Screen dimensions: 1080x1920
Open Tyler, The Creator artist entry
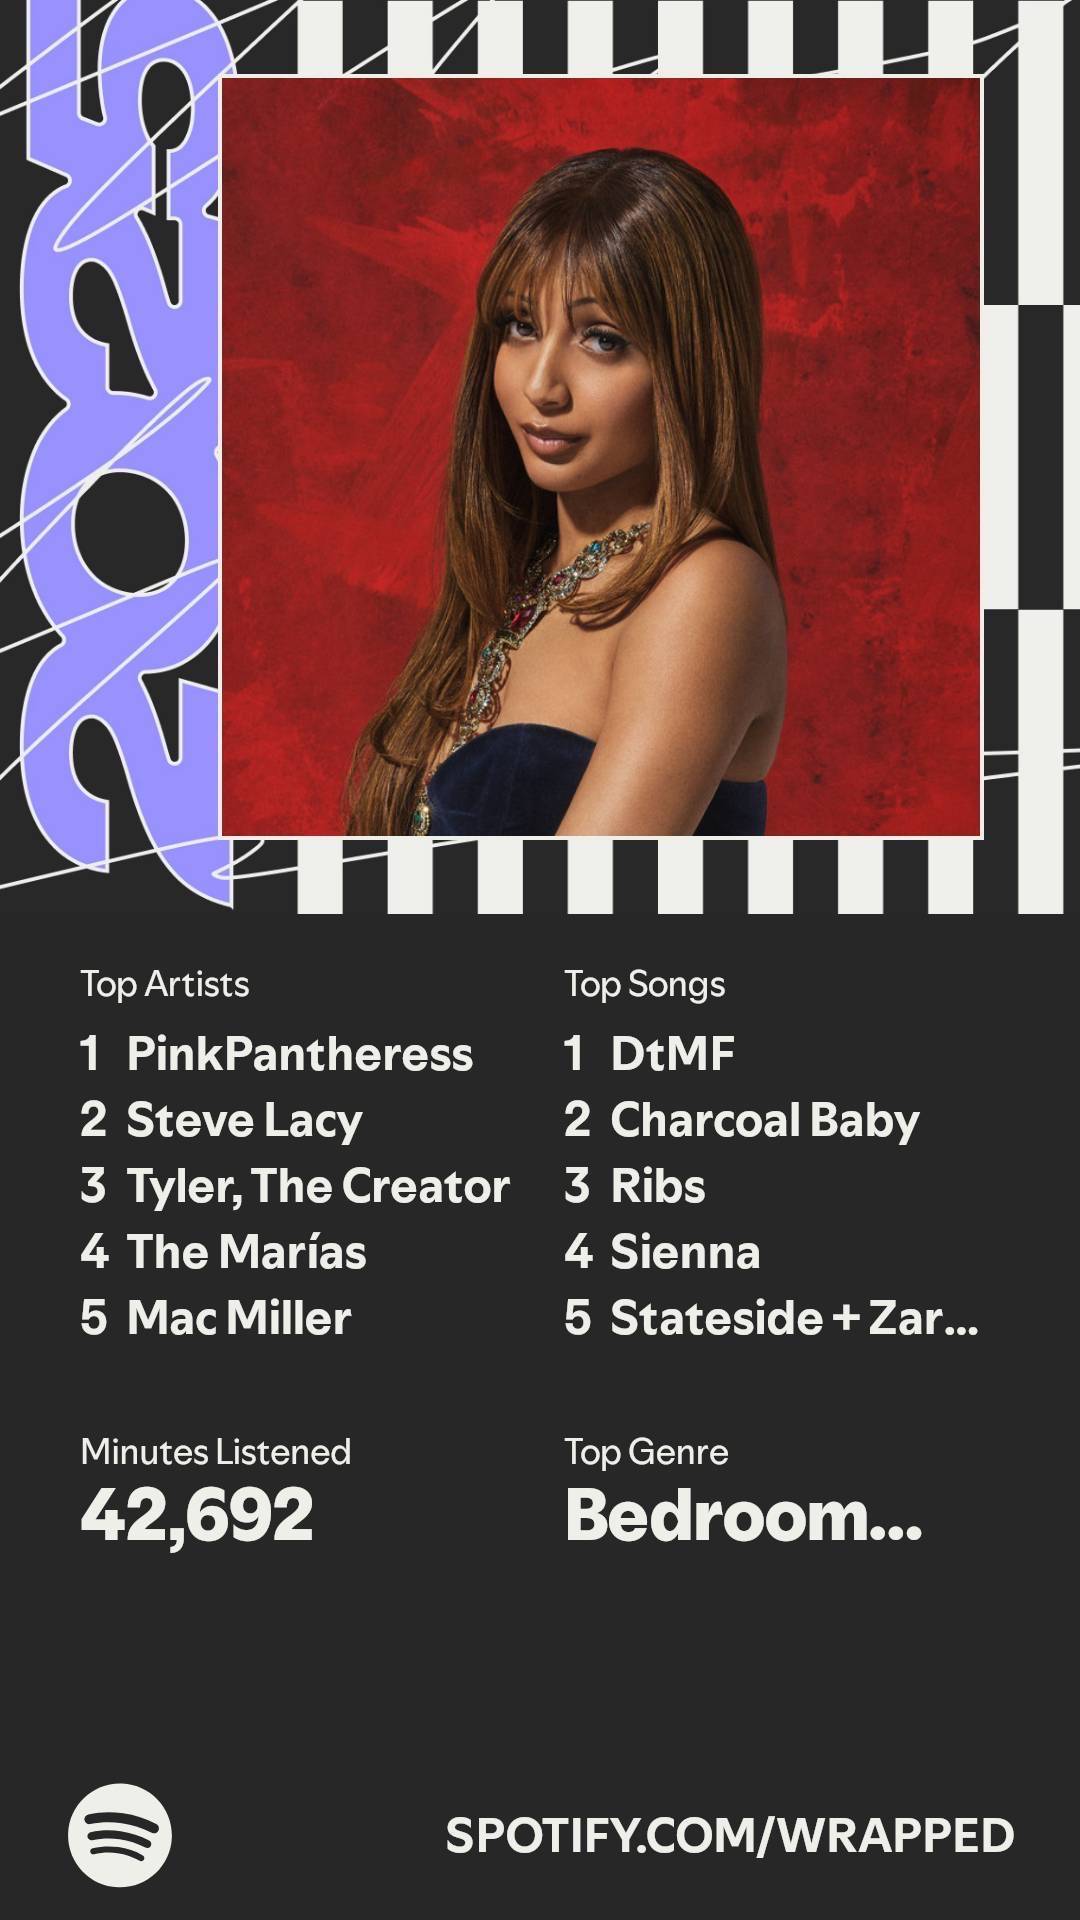318,1186
